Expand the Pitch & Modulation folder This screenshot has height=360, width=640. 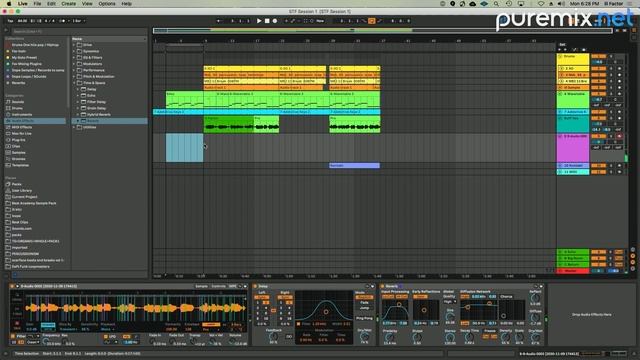tap(74, 77)
